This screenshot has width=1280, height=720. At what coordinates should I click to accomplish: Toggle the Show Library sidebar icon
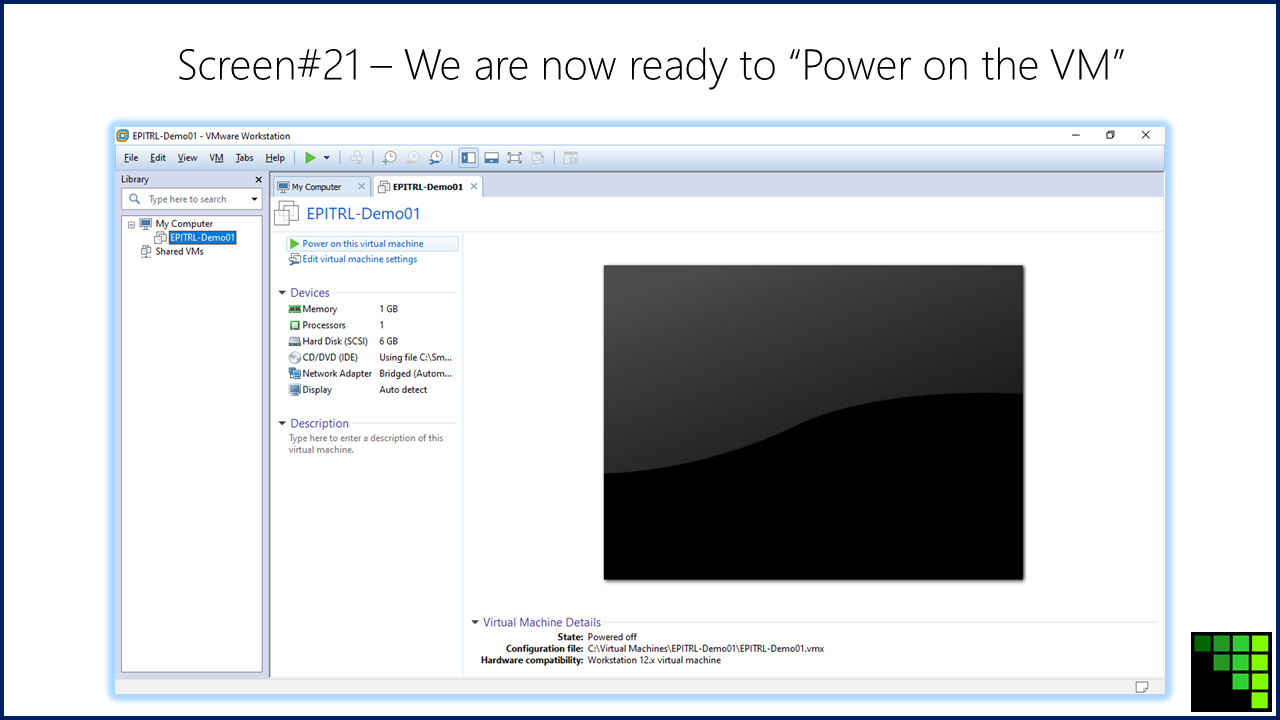(x=468, y=158)
